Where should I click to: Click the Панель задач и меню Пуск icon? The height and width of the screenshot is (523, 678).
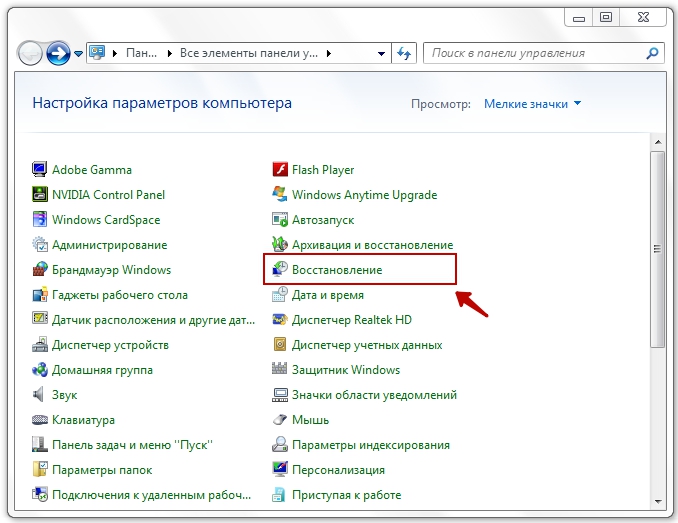(39, 444)
